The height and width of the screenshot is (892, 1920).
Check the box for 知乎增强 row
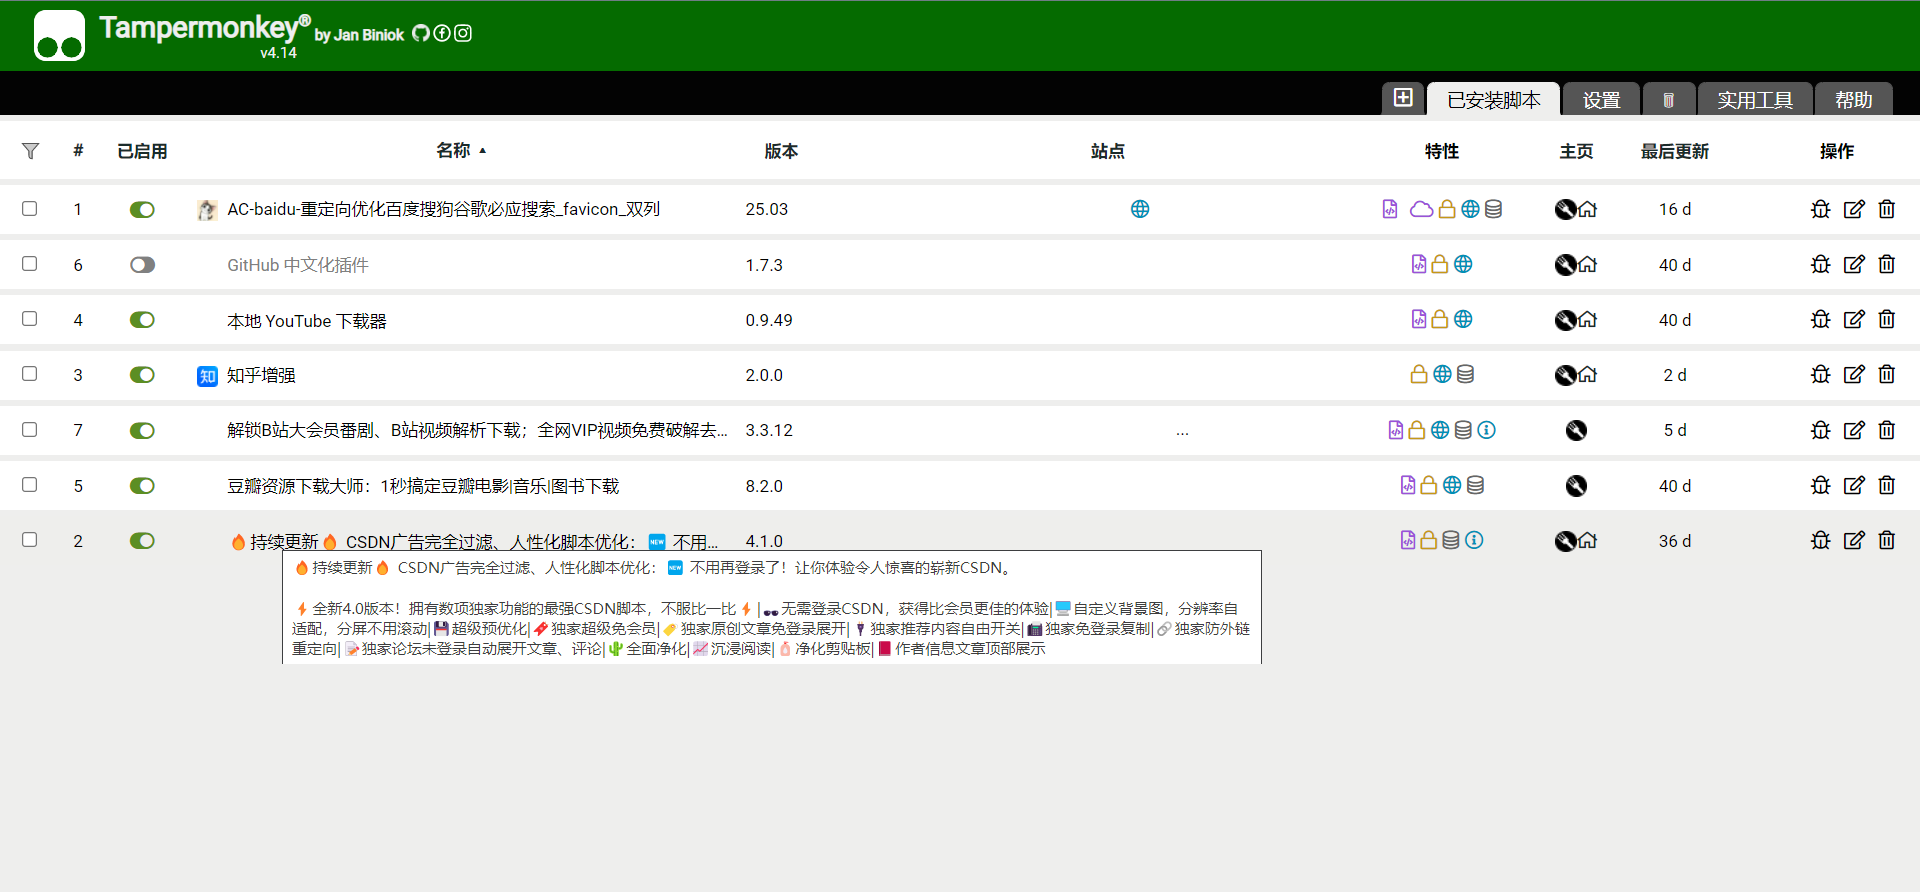(30, 373)
